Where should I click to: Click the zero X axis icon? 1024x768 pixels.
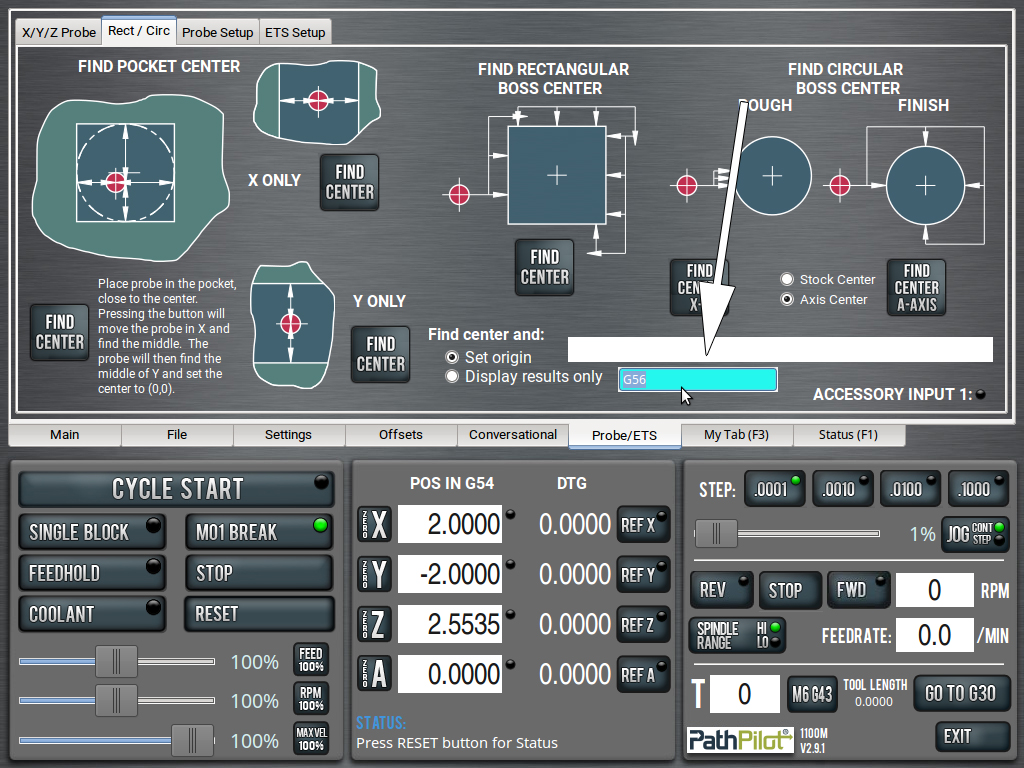(375, 525)
